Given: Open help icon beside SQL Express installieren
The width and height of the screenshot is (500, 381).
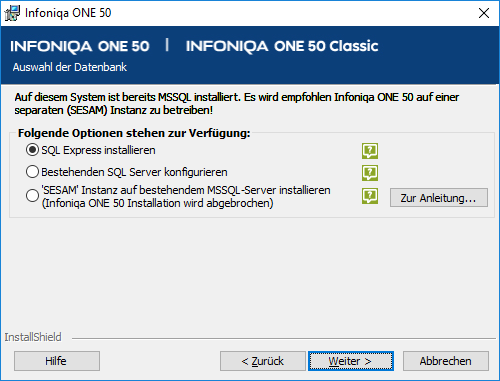Looking at the screenshot, I should (x=370, y=151).
